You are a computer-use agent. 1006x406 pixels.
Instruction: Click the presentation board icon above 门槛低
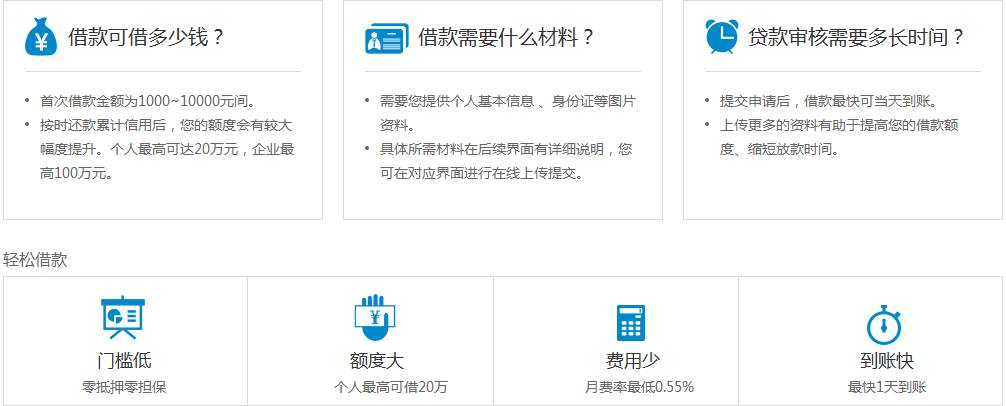[123, 317]
